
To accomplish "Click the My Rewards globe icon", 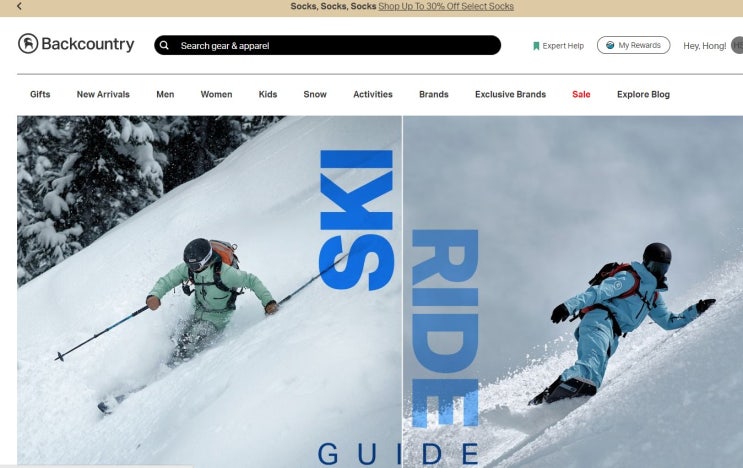I will (610, 45).
